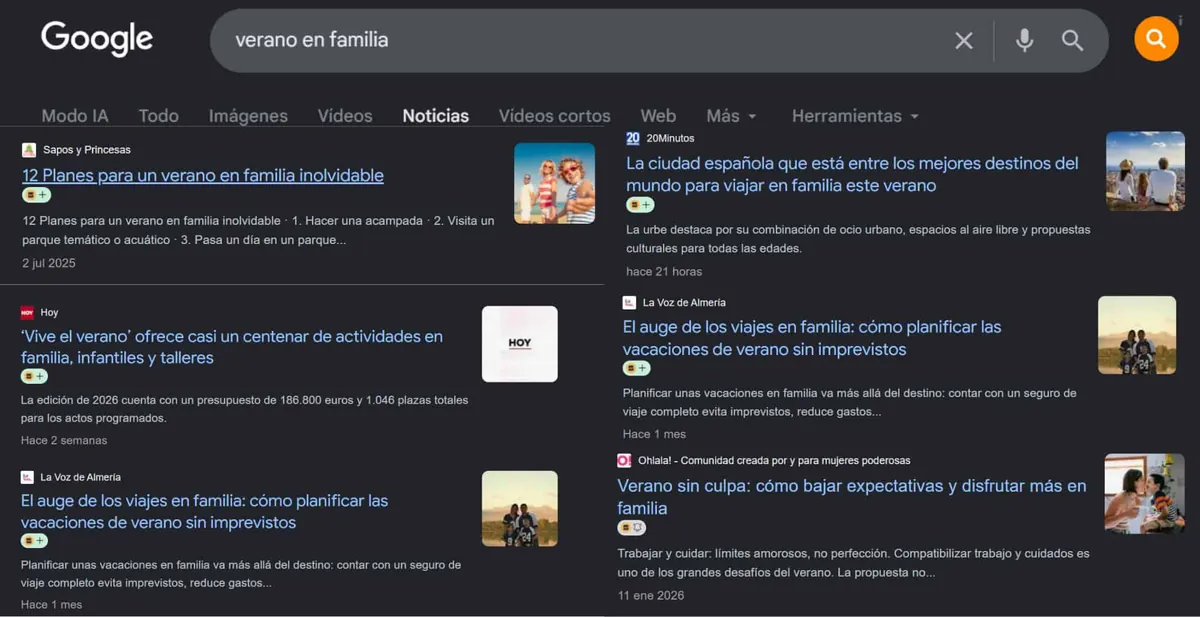Click thumbnail of right-column La Voz de Almería article
This screenshot has width=1200, height=617.
(1137, 335)
